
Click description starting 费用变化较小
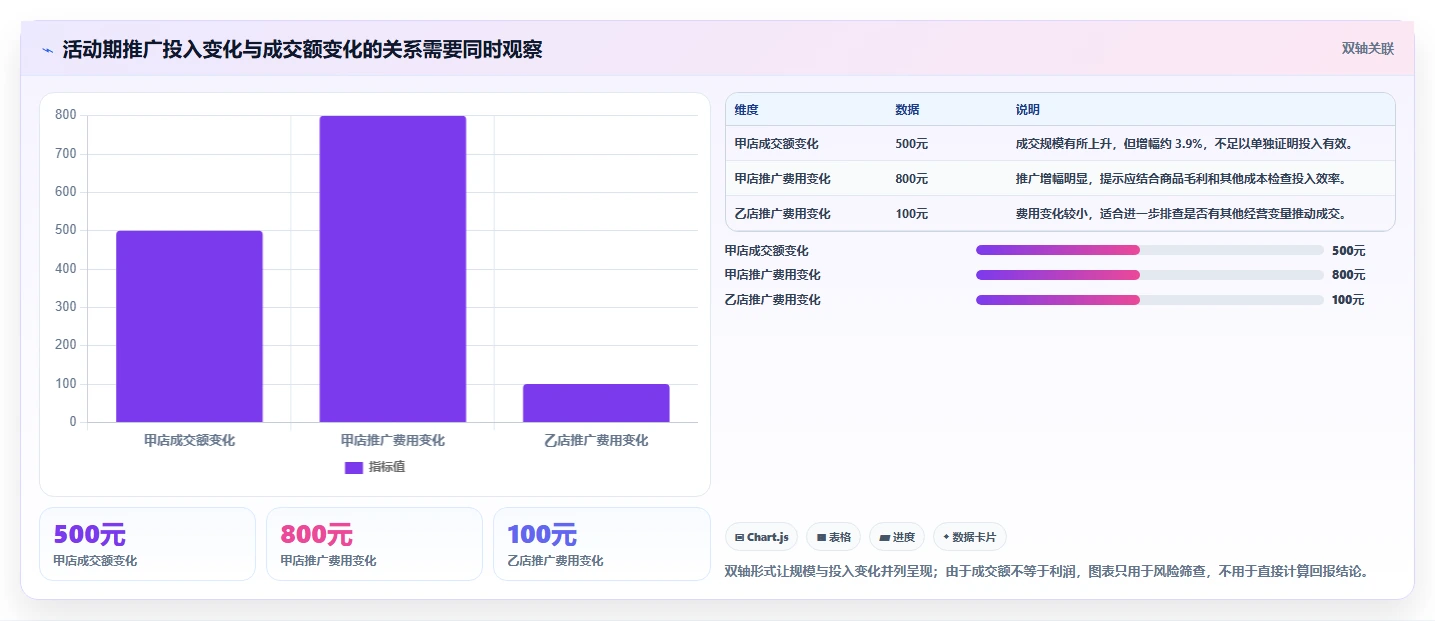pyautogui.click(x=1180, y=214)
